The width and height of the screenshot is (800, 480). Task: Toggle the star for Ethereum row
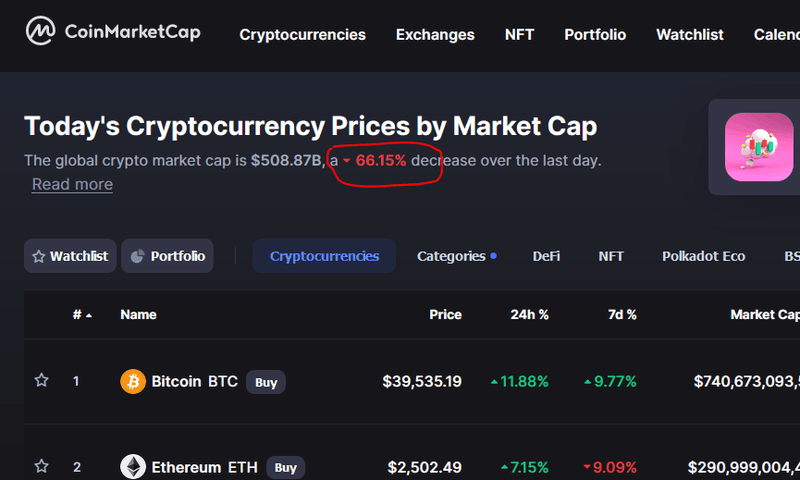[x=41, y=466]
